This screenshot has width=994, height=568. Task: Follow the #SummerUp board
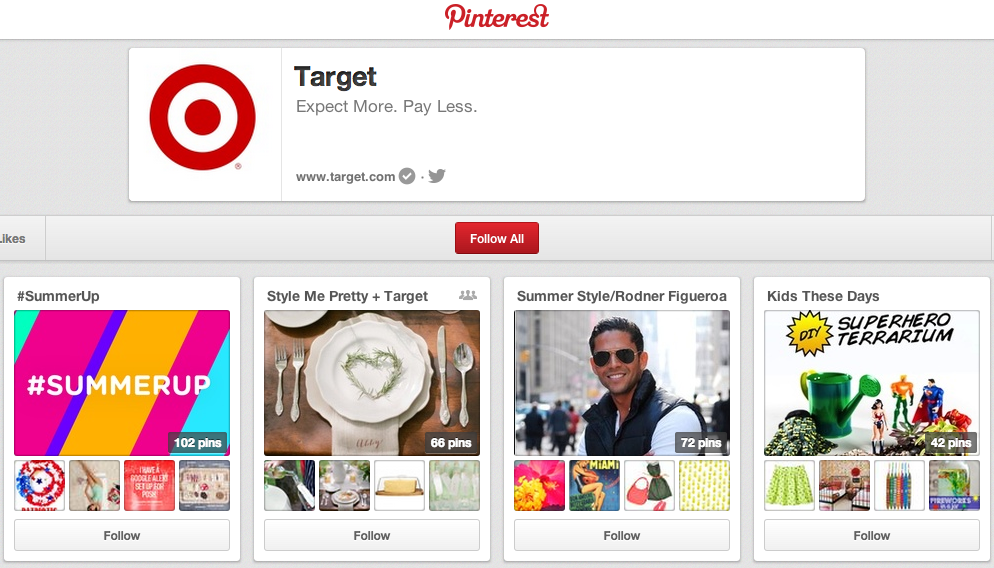(x=122, y=536)
